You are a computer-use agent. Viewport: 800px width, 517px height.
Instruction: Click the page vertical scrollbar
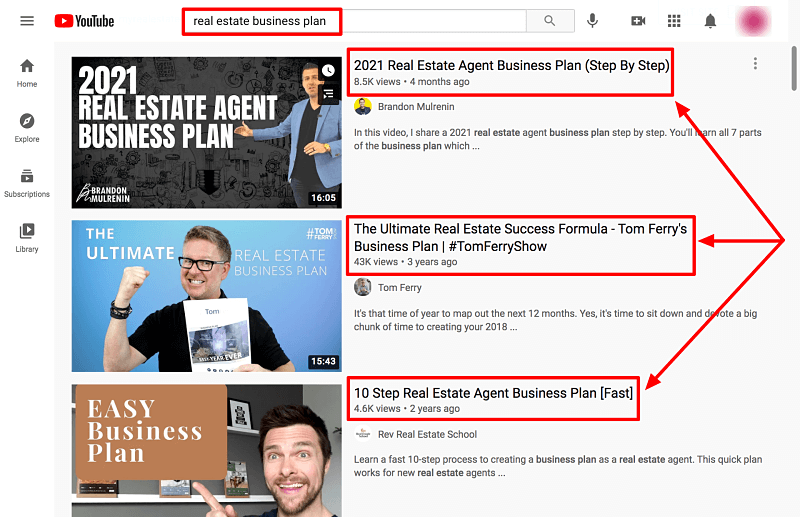pos(794,68)
